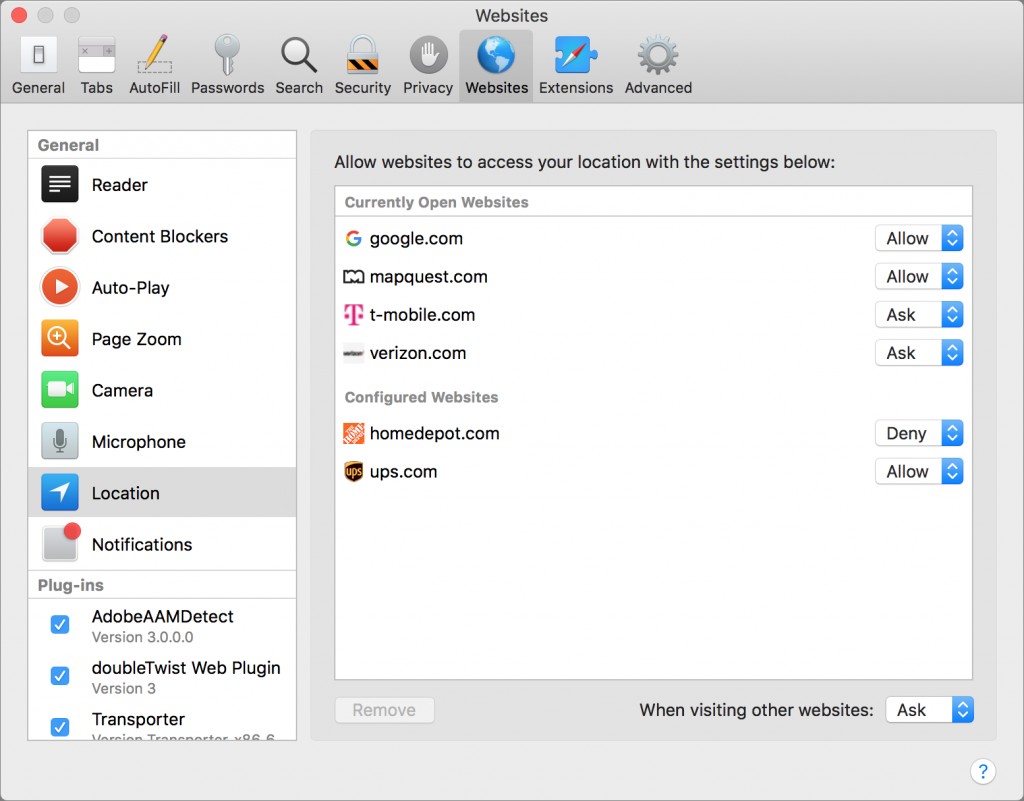The image size is (1024, 801).
Task: Open the Websites globe icon
Action: click(x=496, y=54)
